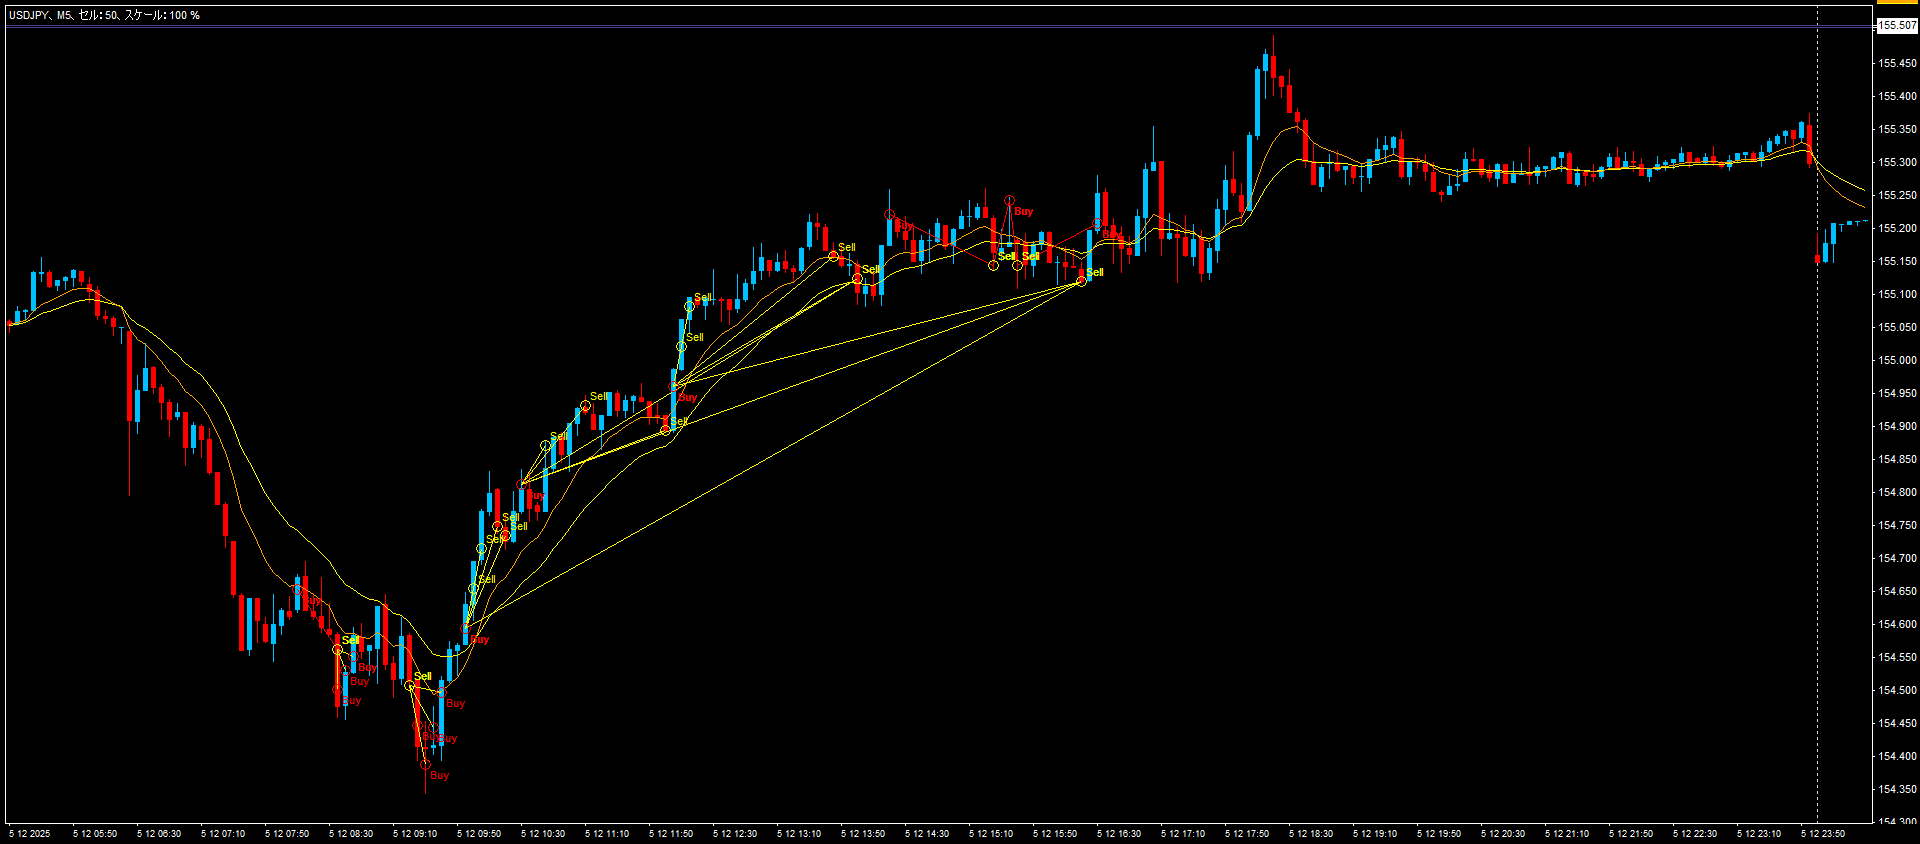
Task: Click the Sell marker where yellow lines converge
Action: tap(1081, 281)
